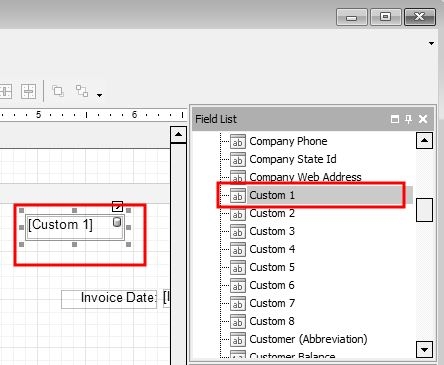Click the Field List scroll up arrow
This screenshot has height=365, width=444.
tap(424, 140)
